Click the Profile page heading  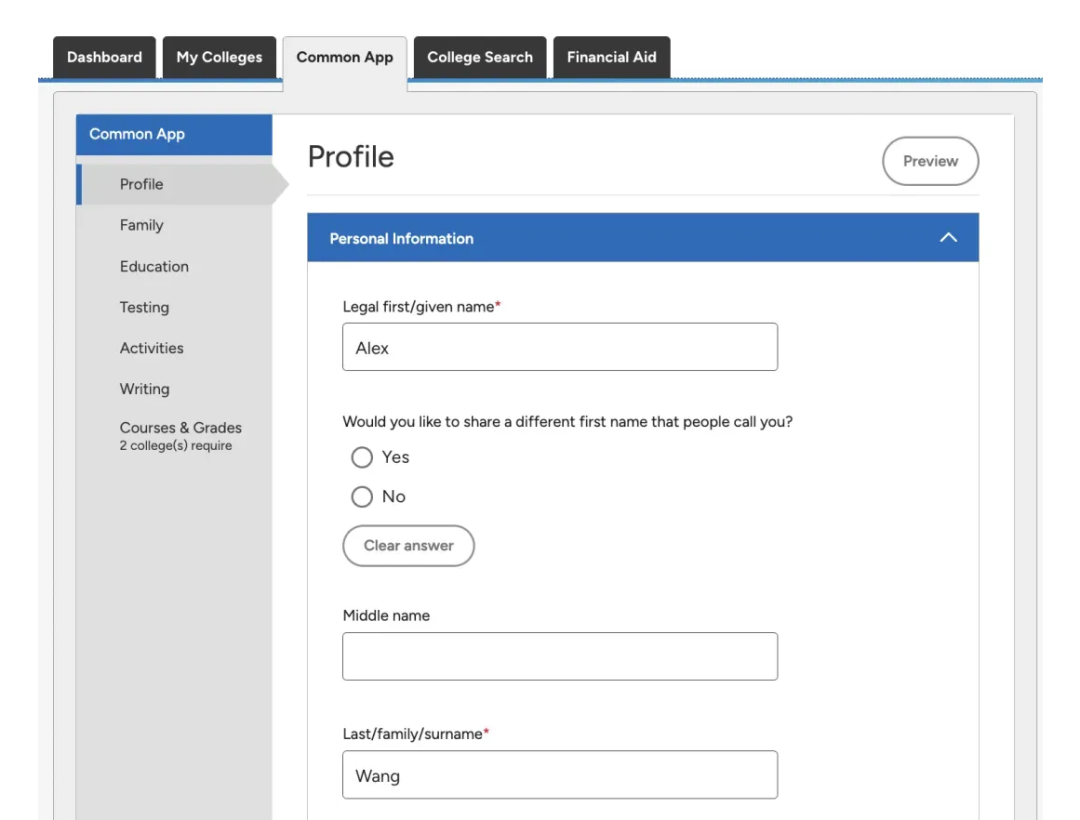[x=351, y=157]
